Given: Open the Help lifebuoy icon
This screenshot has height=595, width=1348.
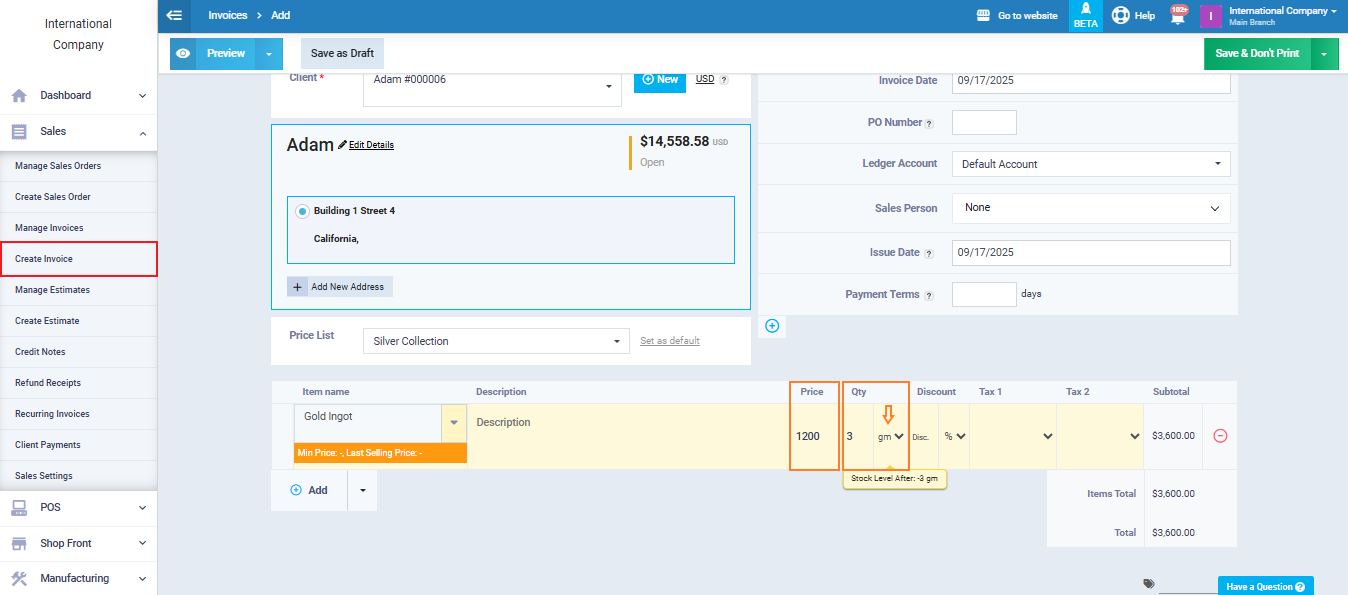Looking at the screenshot, I should pyautogui.click(x=1120, y=15).
